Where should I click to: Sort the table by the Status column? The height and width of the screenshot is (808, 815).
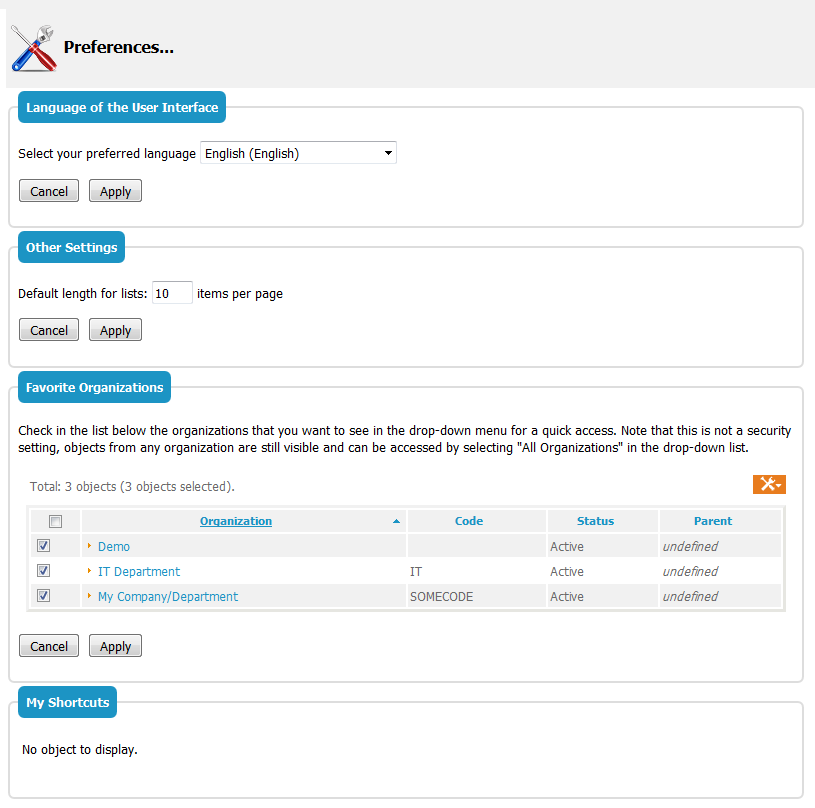[594, 521]
